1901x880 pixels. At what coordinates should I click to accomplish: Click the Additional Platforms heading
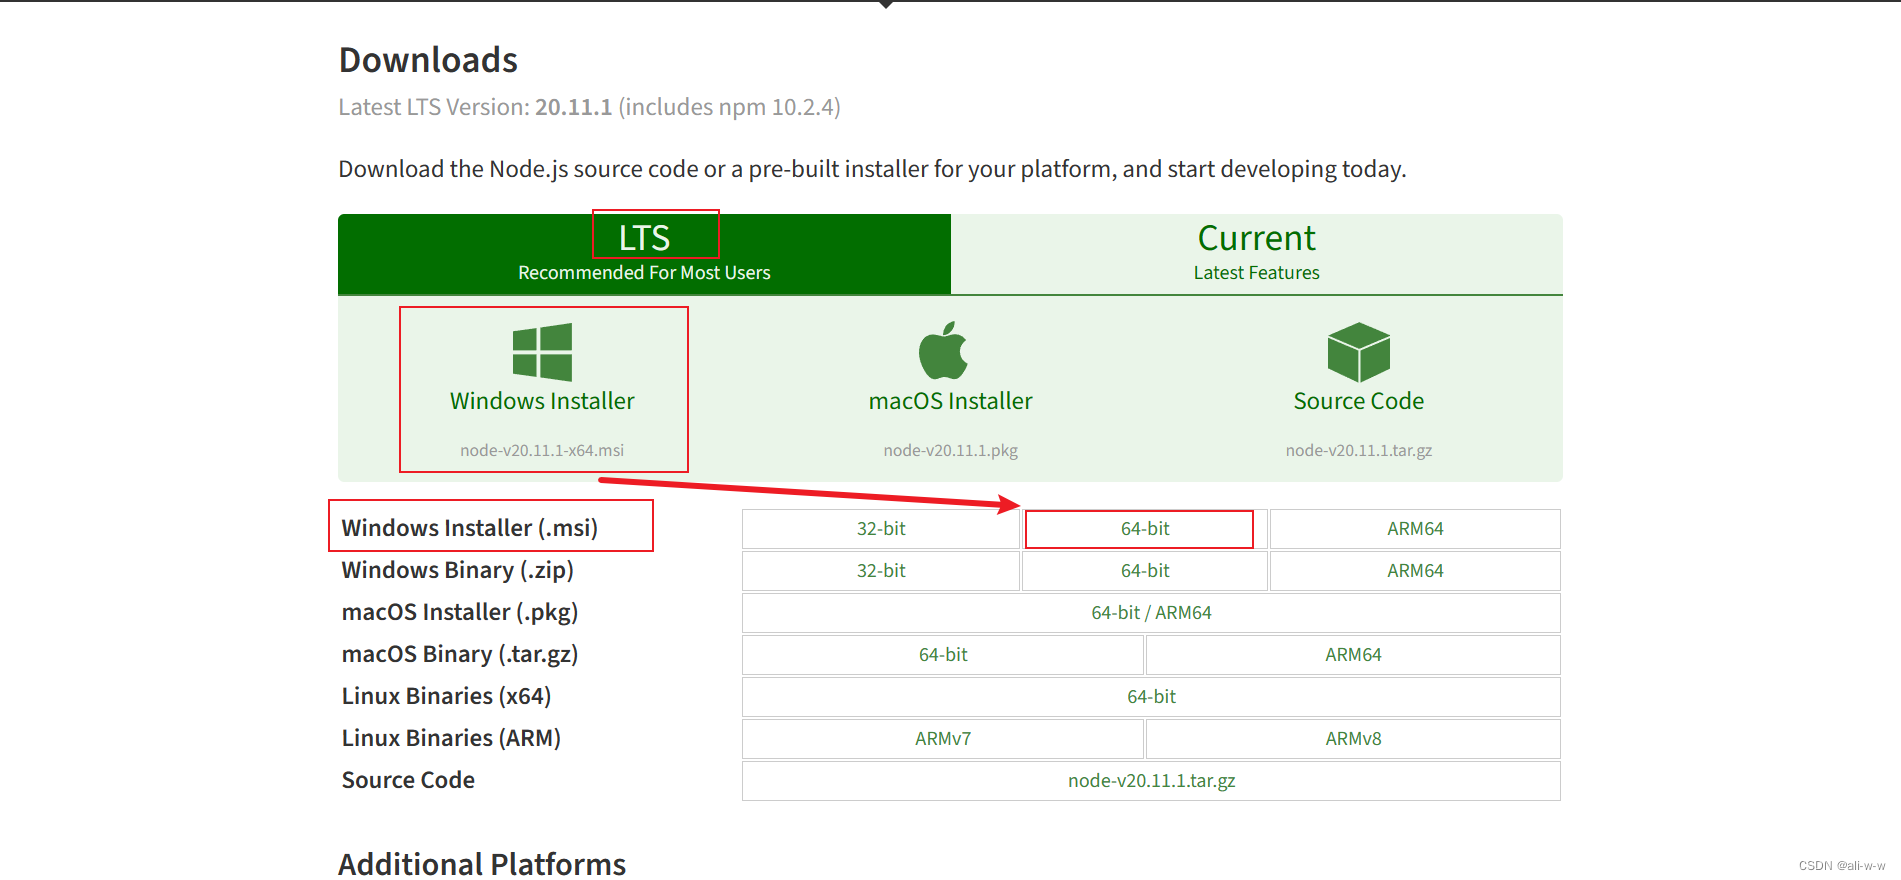482,864
